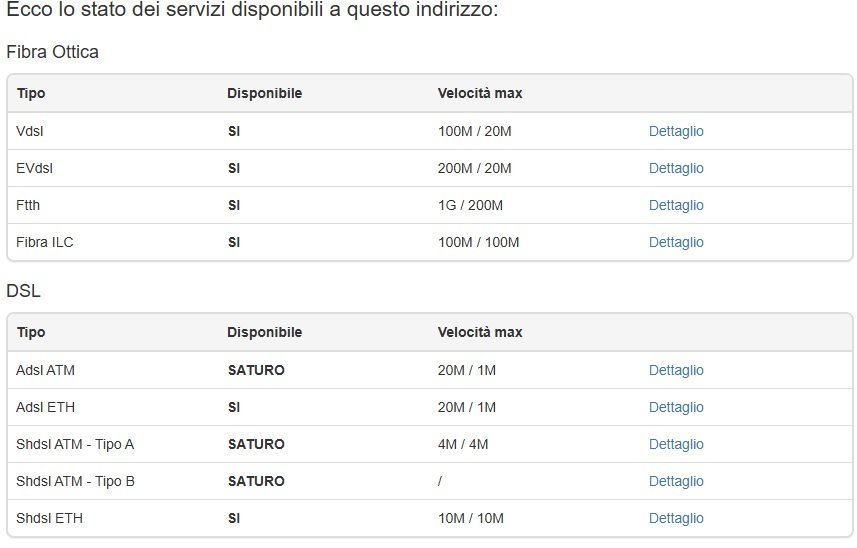Select the EVdsl type cell
The image size is (857, 548).
click(34, 168)
